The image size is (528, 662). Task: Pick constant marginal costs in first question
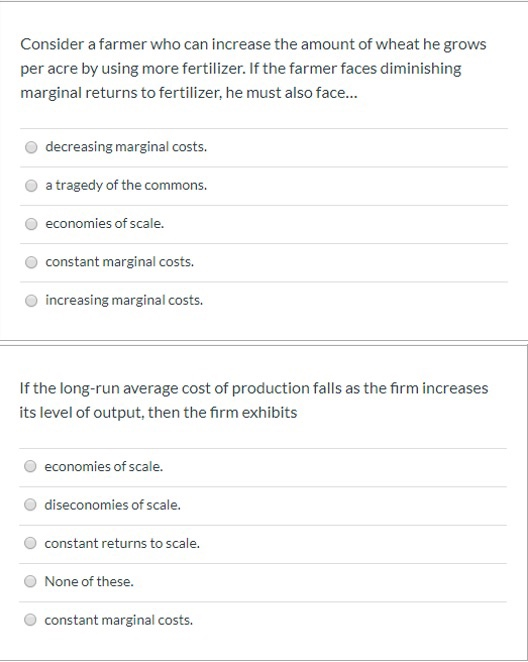click(x=31, y=262)
